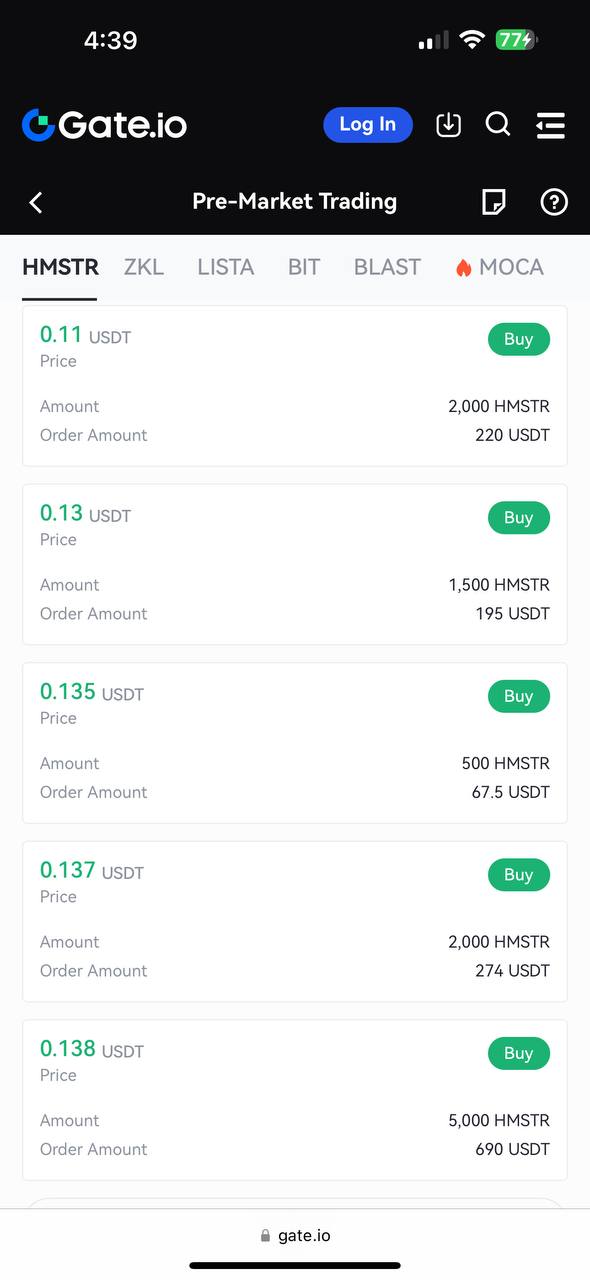This screenshot has height=1280, width=590.
Task: Open the orders note icon beside the title
Action: [492, 202]
